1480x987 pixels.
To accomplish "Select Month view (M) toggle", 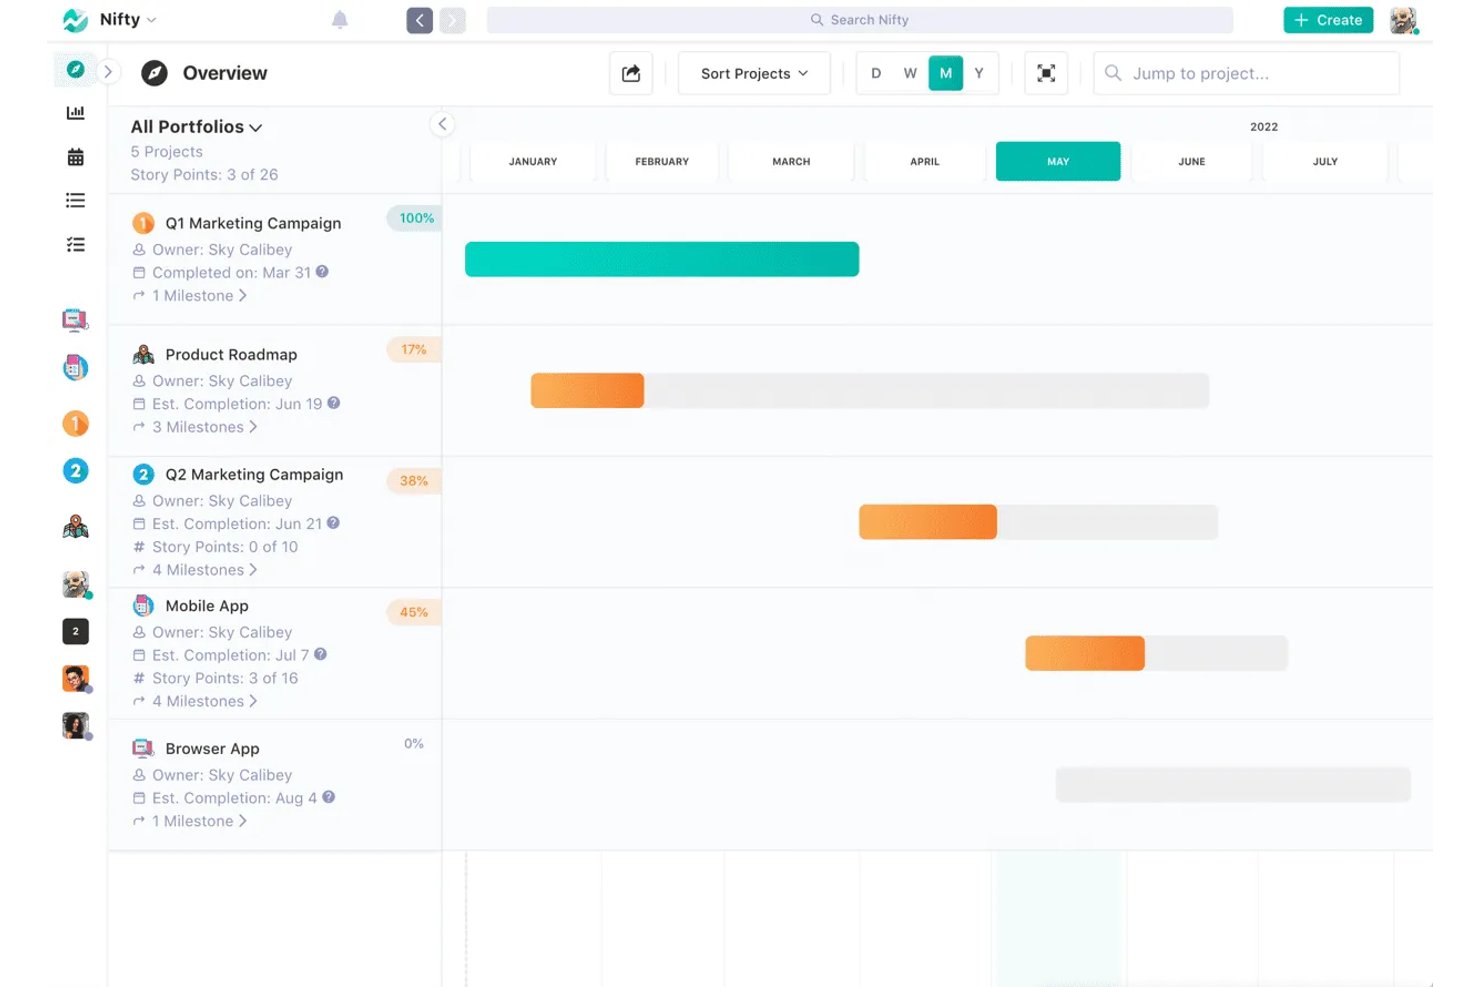I will (x=946, y=73).
